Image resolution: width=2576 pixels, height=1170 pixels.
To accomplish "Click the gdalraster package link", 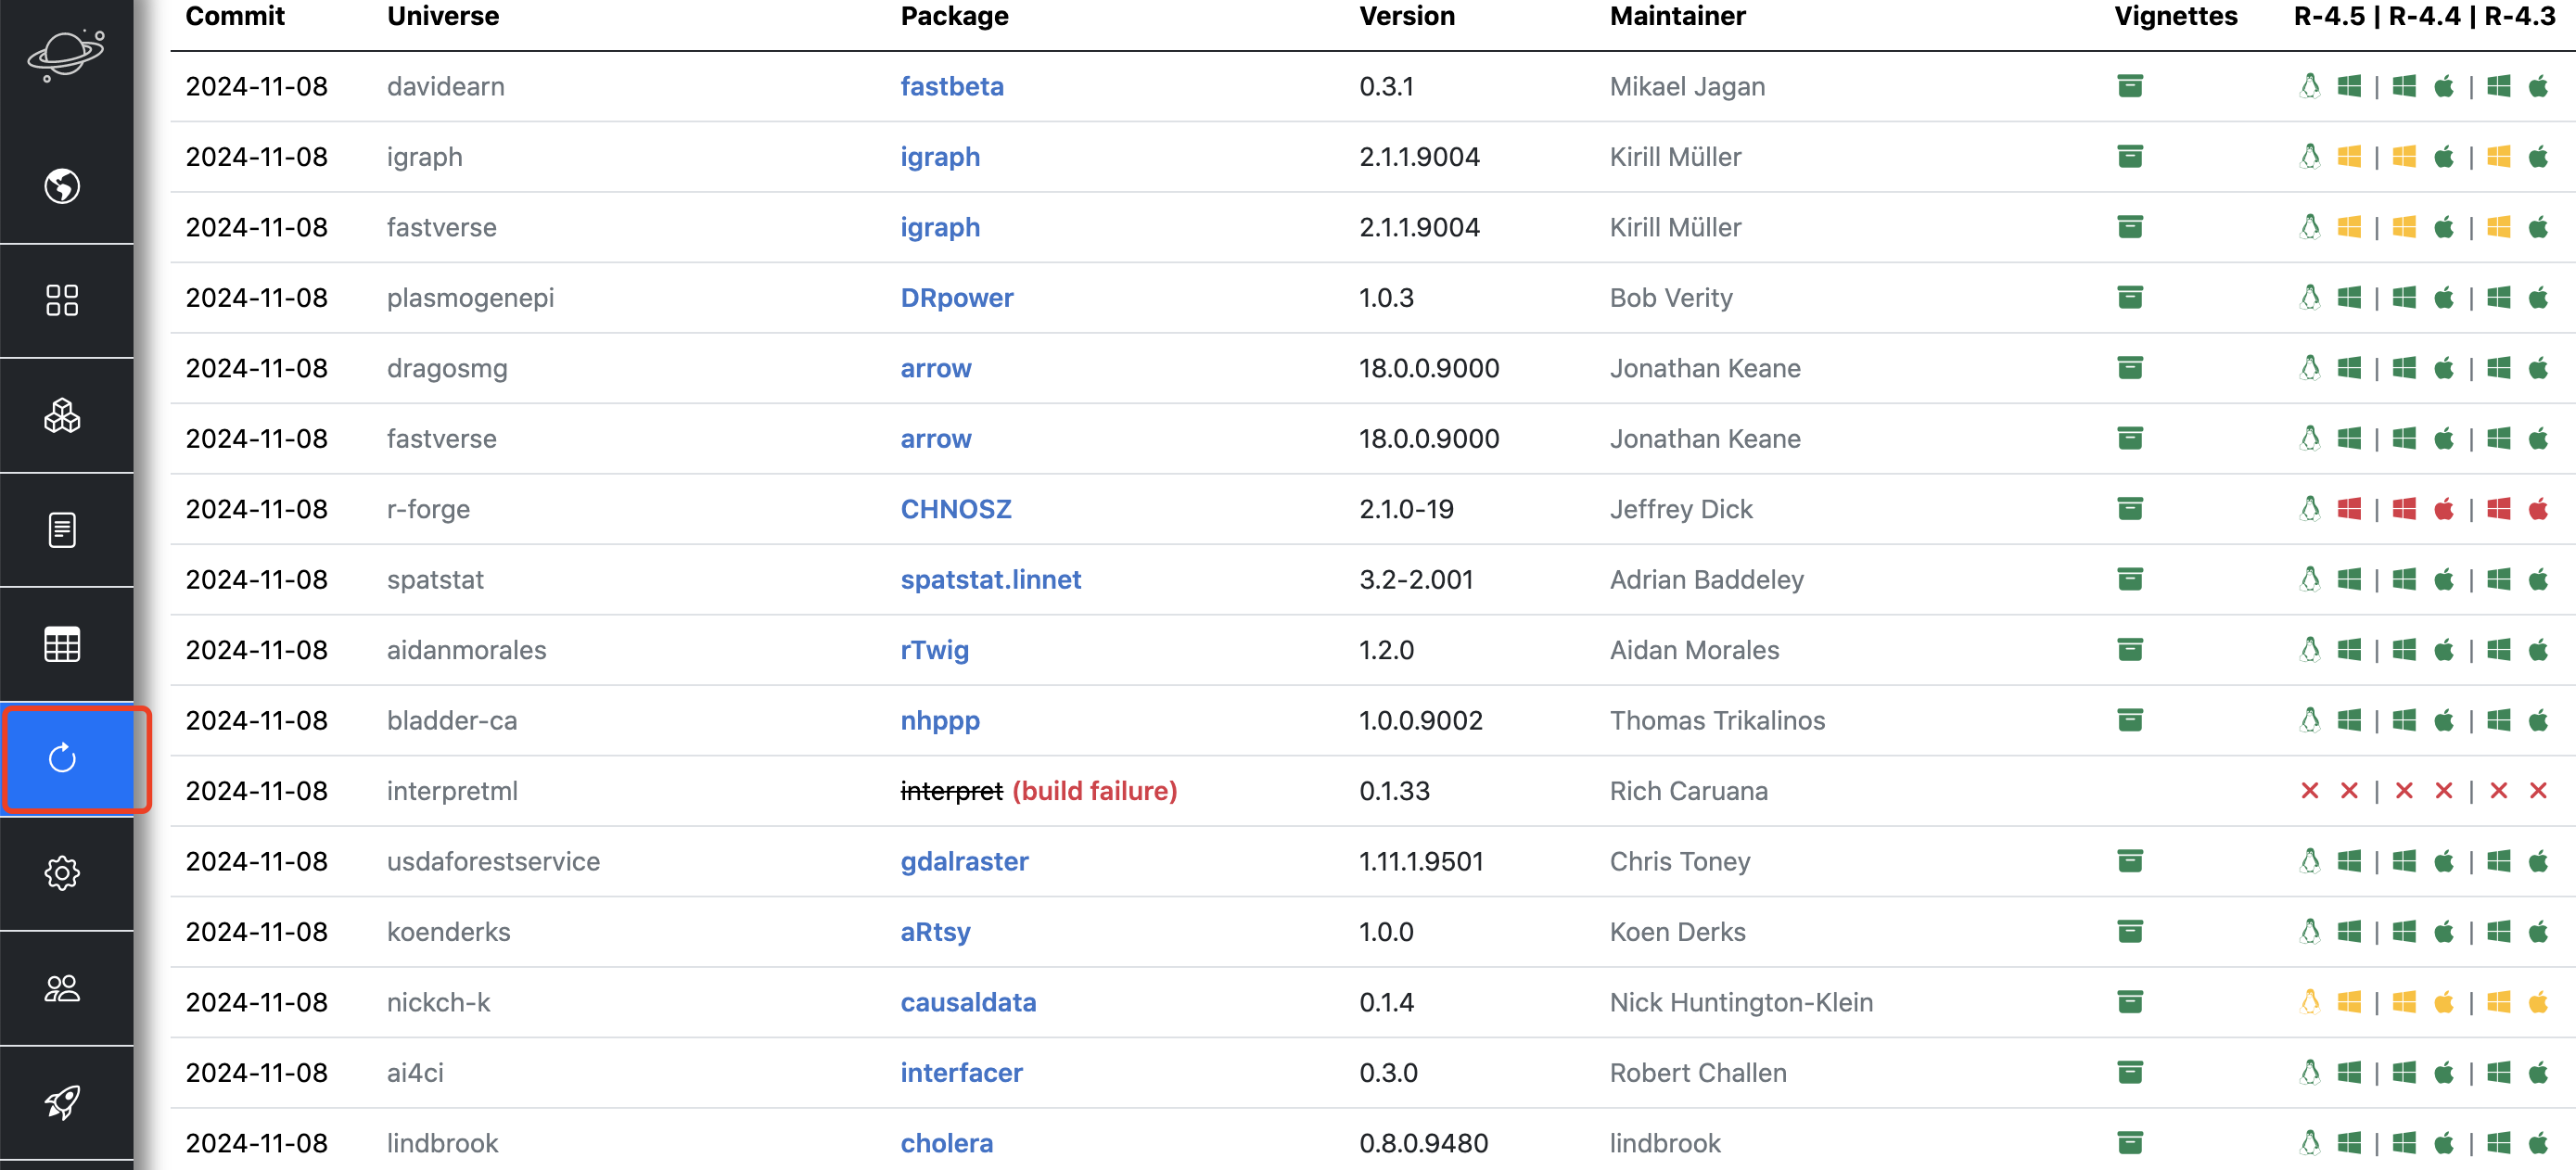I will pos(964,861).
